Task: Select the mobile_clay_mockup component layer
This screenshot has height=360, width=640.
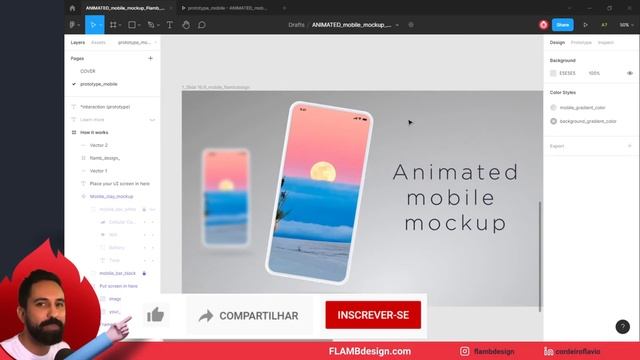Action: 112,196
